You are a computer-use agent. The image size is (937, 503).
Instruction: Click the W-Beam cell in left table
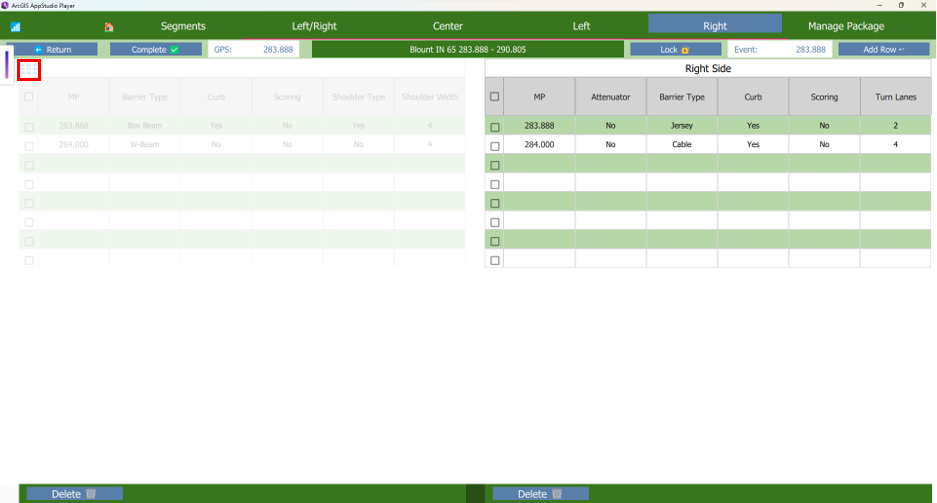pos(145,144)
